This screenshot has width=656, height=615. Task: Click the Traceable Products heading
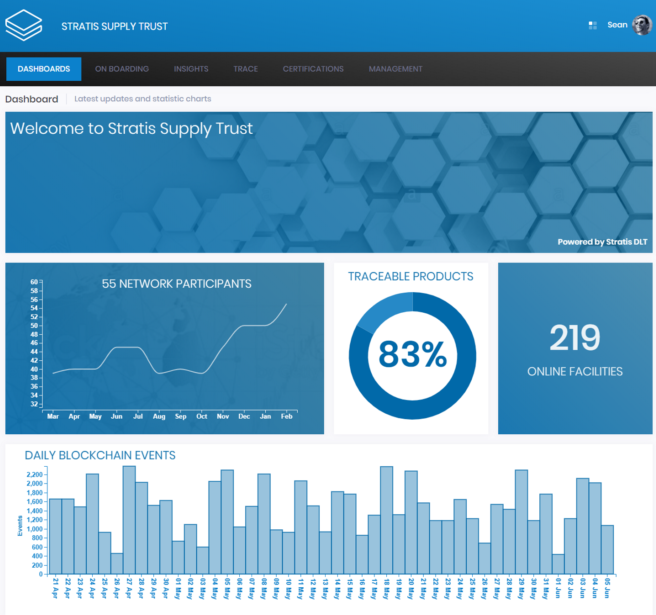(x=411, y=276)
